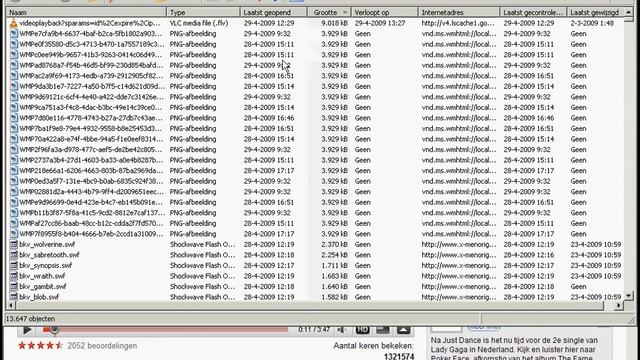
Task: Sort by the Laatst geopend column header
Action: (x=273, y=13)
